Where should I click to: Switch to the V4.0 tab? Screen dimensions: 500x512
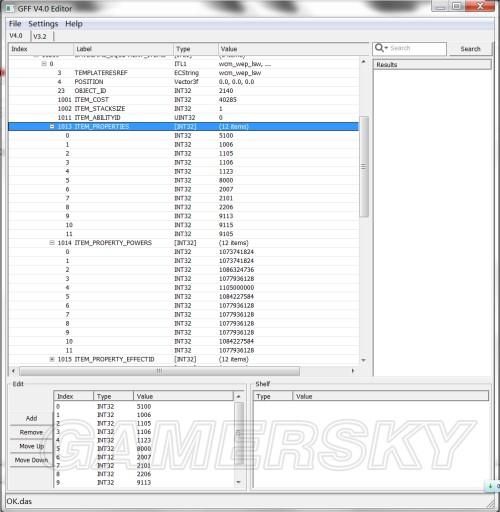point(16,36)
